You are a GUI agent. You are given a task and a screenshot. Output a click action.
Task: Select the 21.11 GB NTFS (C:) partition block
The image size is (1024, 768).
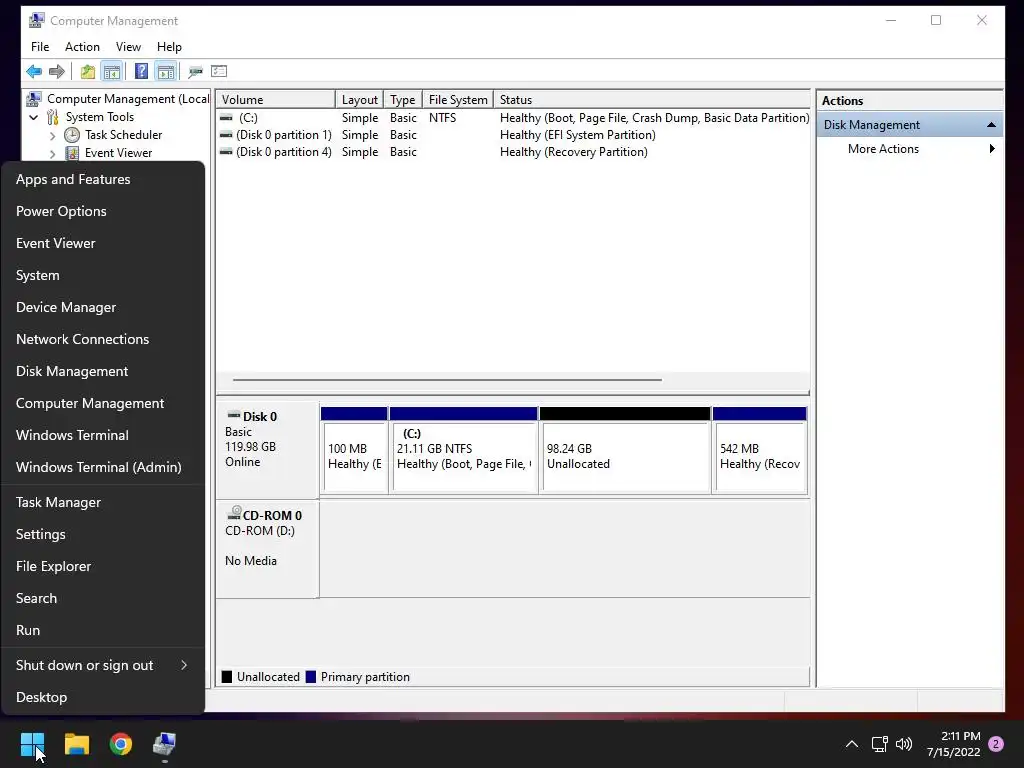coord(464,451)
